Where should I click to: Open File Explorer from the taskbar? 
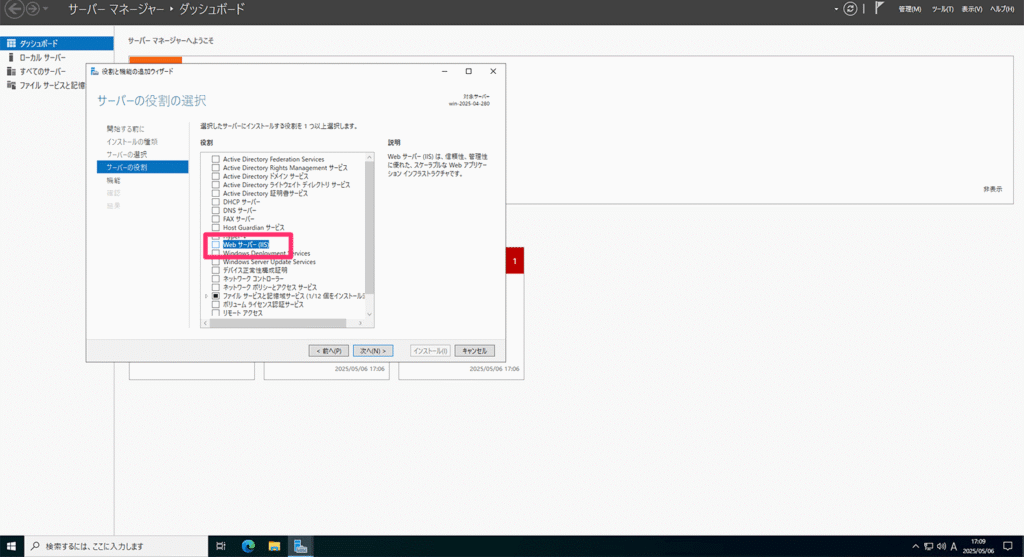point(273,546)
